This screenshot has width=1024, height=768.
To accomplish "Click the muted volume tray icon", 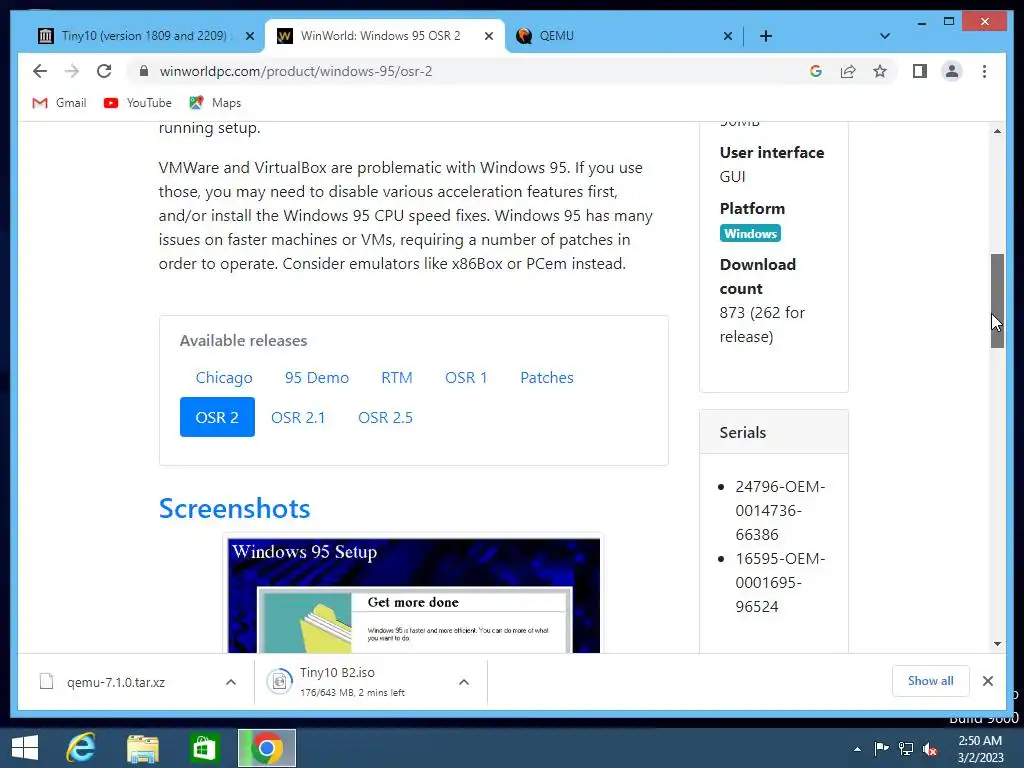I will tap(930, 748).
